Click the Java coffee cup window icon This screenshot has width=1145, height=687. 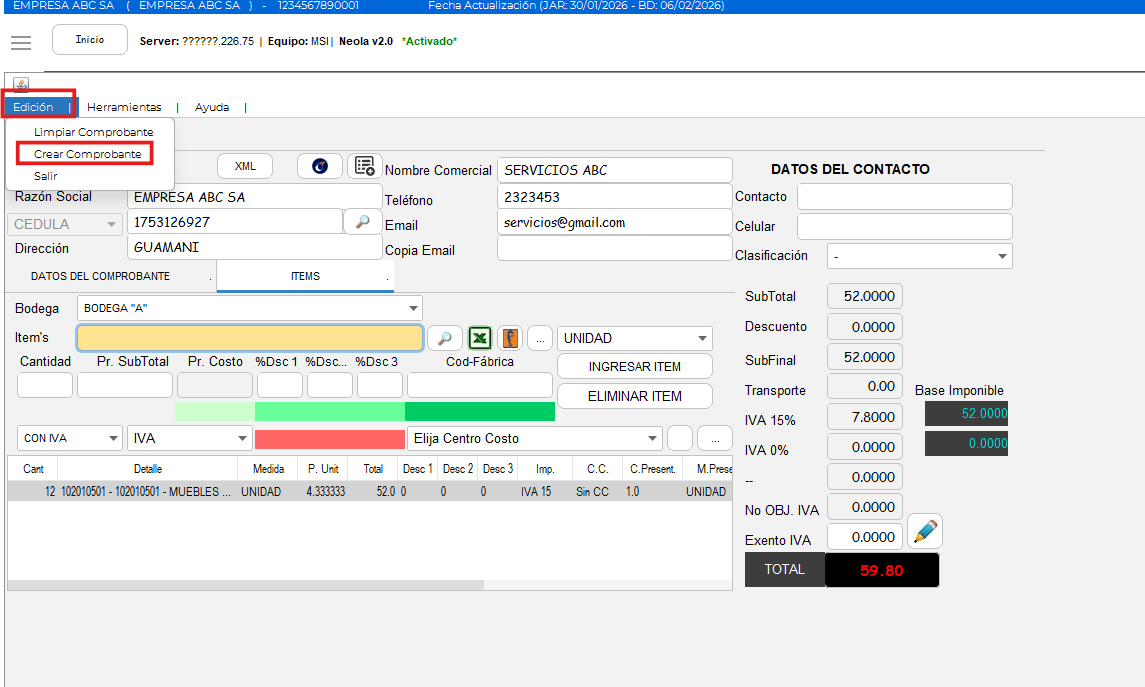[x=21, y=84]
